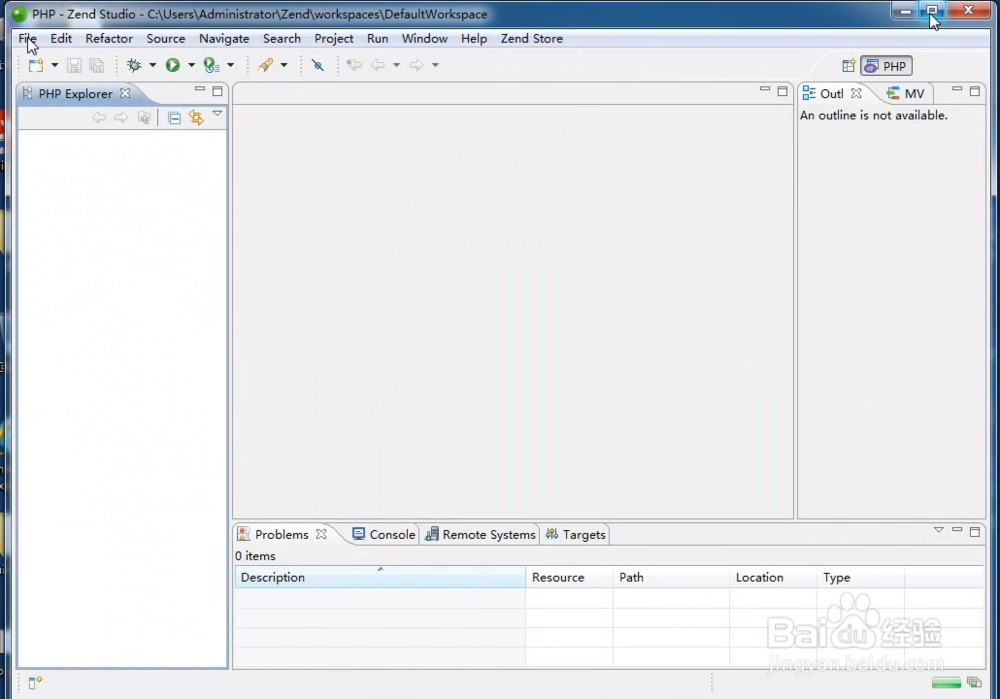Open the Back history dropdown arrow
The height and width of the screenshot is (699, 1000).
coord(396,65)
